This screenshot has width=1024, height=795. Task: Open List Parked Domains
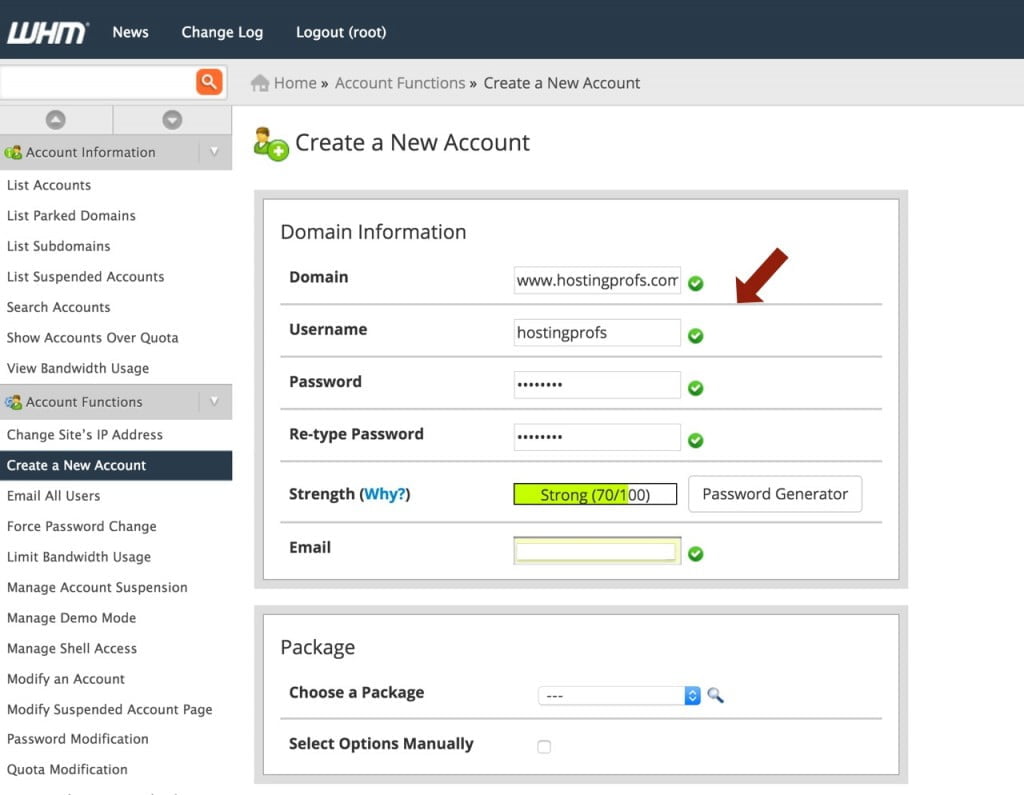[71, 216]
